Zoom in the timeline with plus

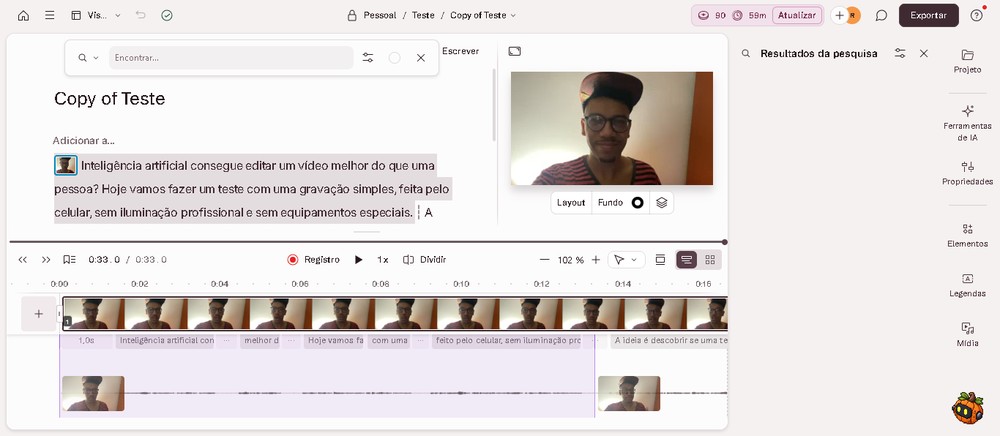coord(596,259)
